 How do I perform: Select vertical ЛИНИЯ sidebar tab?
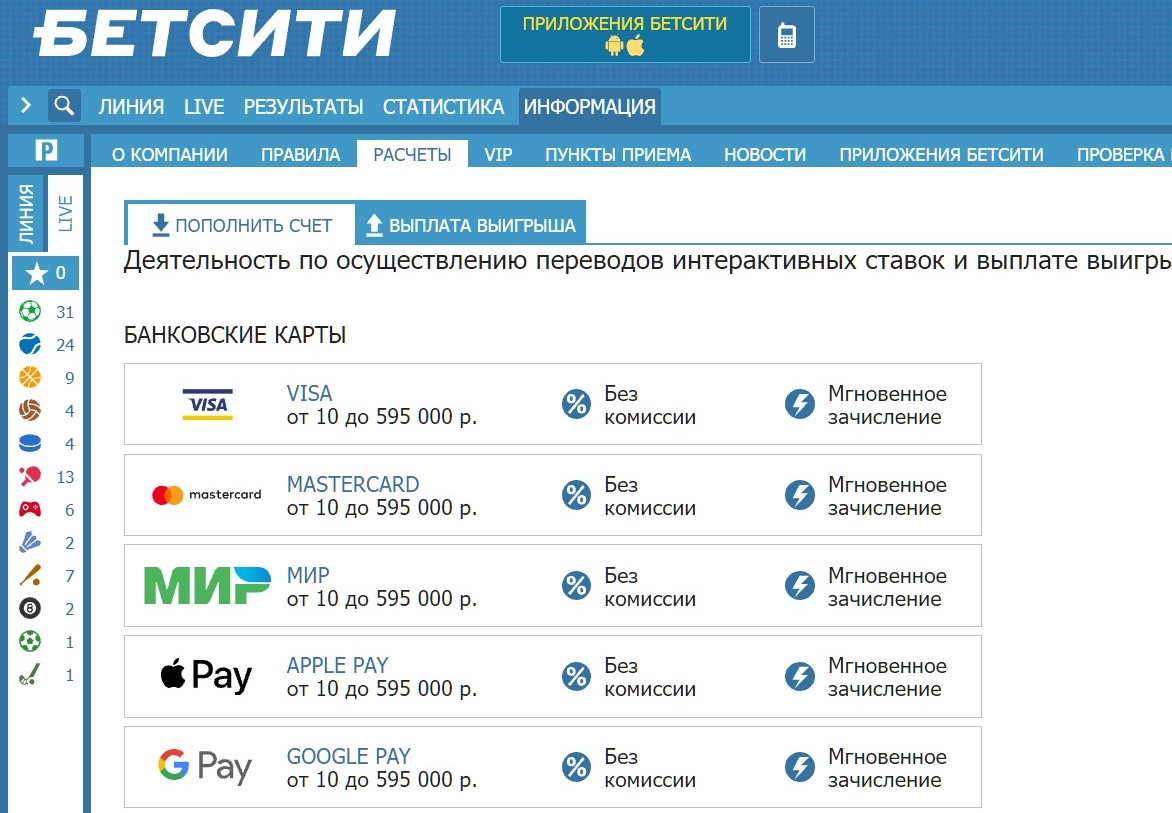pos(27,214)
